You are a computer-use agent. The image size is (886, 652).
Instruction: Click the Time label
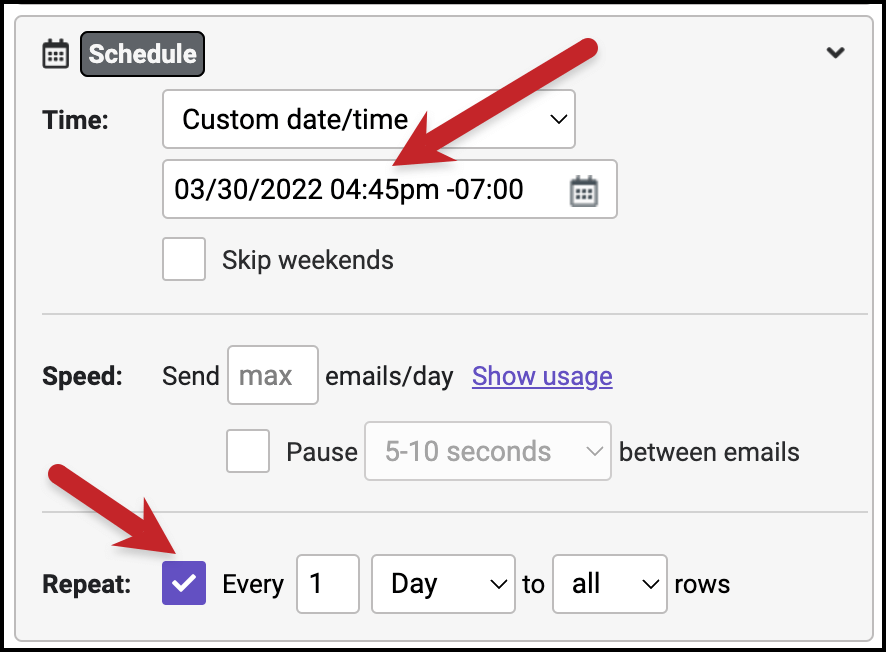point(75,120)
